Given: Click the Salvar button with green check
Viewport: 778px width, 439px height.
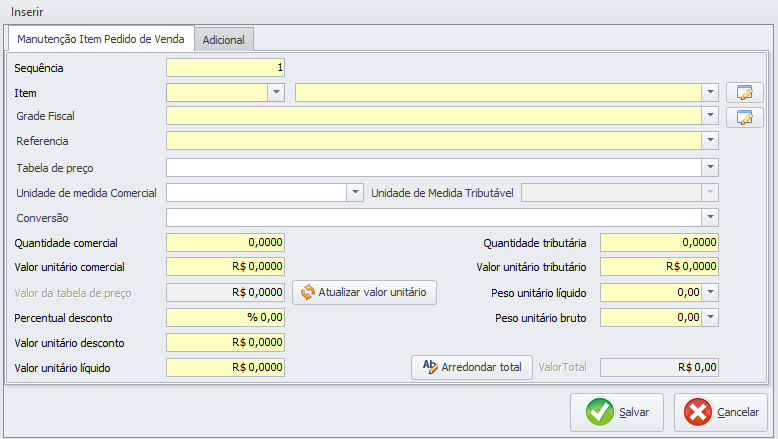Looking at the screenshot, I should click(617, 412).
